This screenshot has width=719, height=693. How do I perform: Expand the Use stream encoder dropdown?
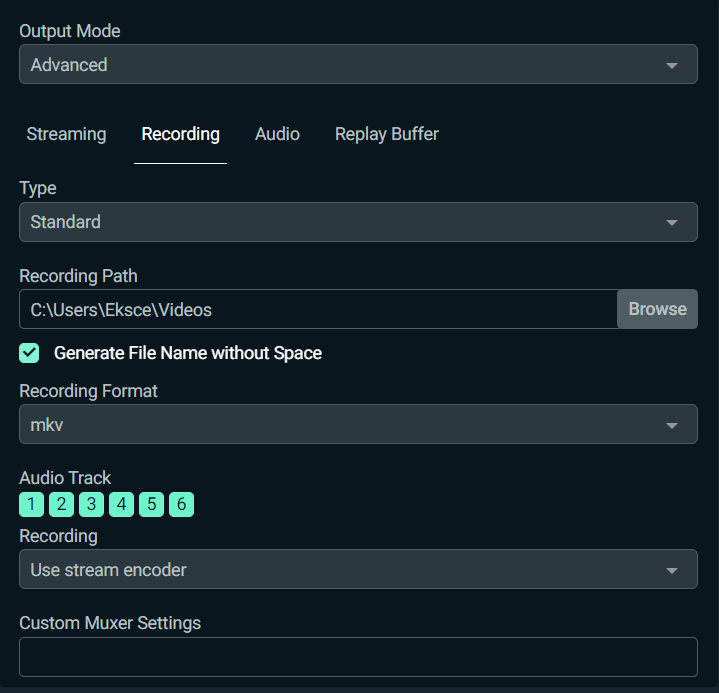point(358,569)
